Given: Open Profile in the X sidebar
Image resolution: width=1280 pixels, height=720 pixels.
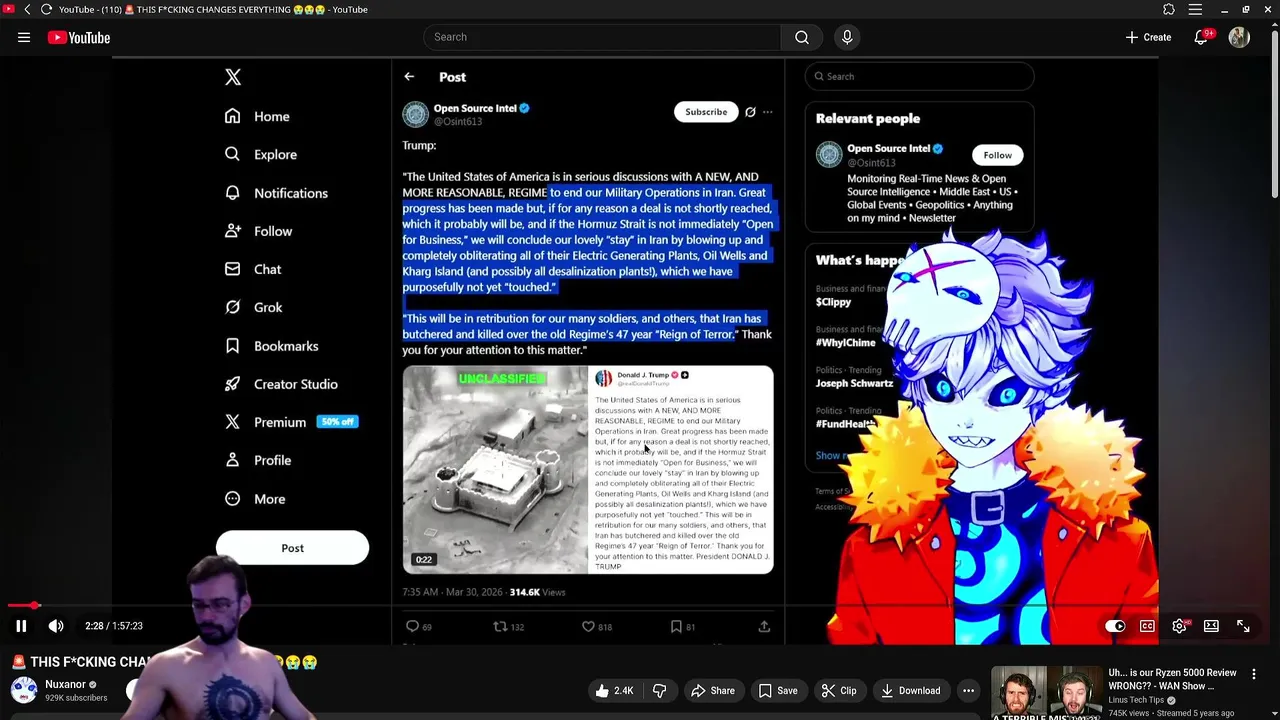Looking at the screenshot, I should coord(257,461).
